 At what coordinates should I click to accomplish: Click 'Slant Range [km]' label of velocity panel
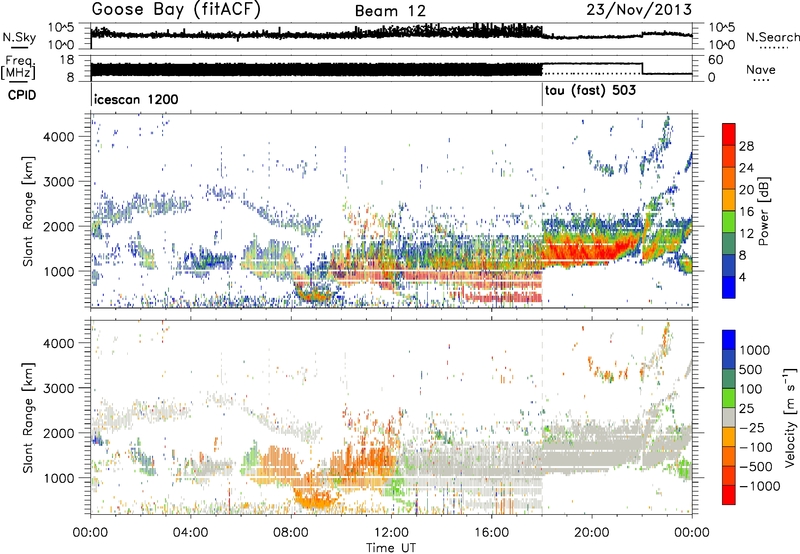pyautogui.click(x=28, y=417)
